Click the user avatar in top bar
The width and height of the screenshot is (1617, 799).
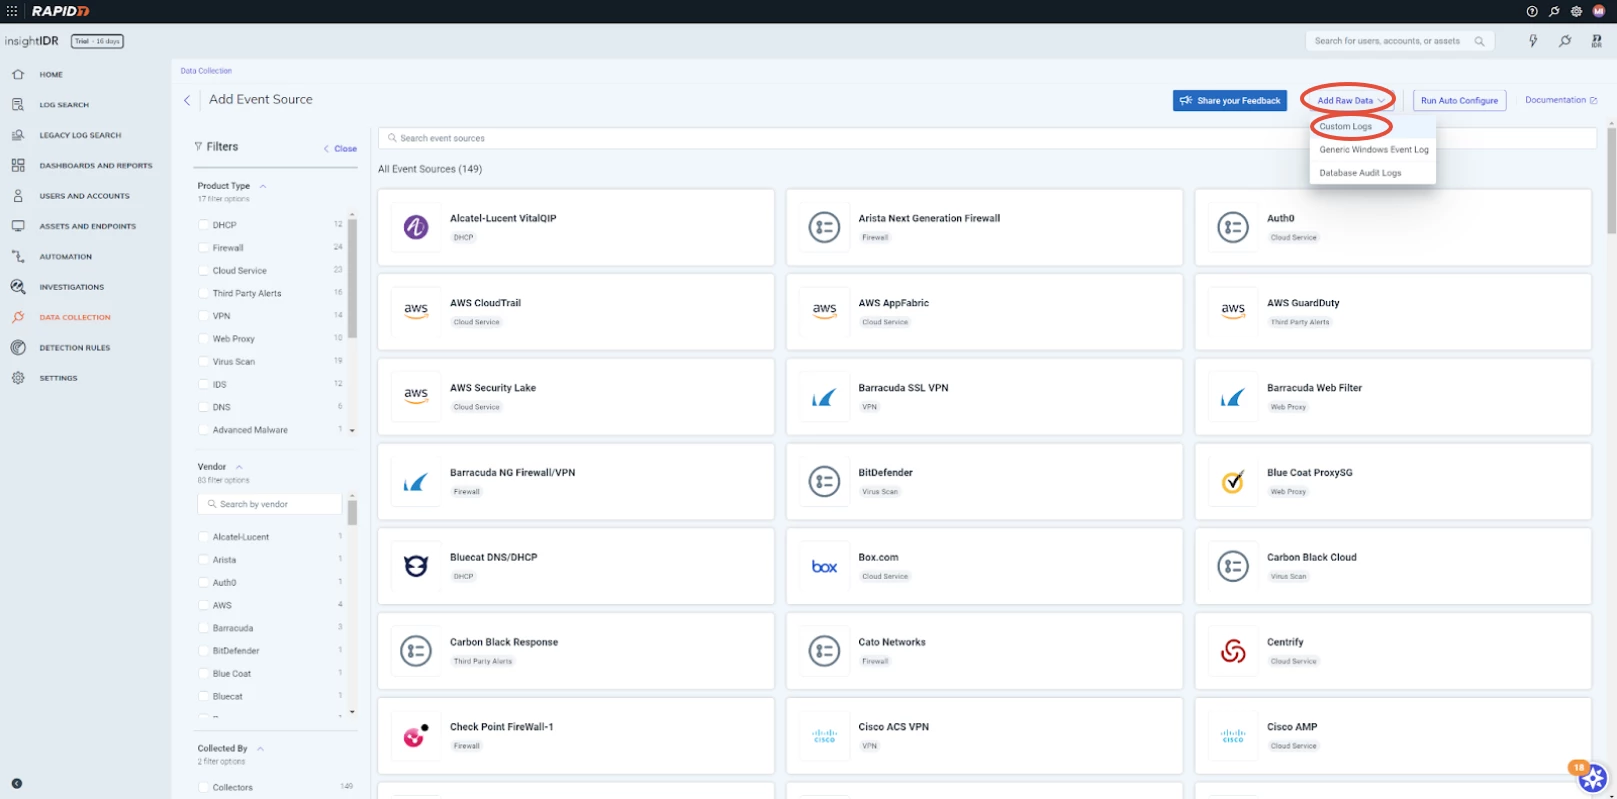point(1598,11)
